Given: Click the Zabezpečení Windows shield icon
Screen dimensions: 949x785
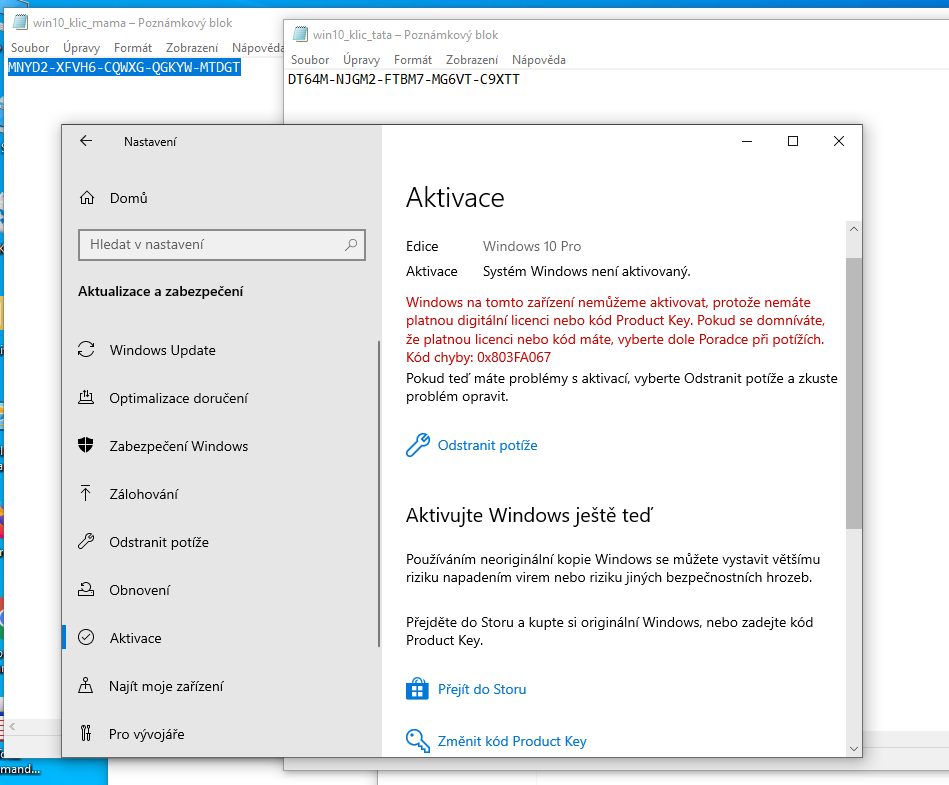Looking at the screenshot, I should pos(86,445).
